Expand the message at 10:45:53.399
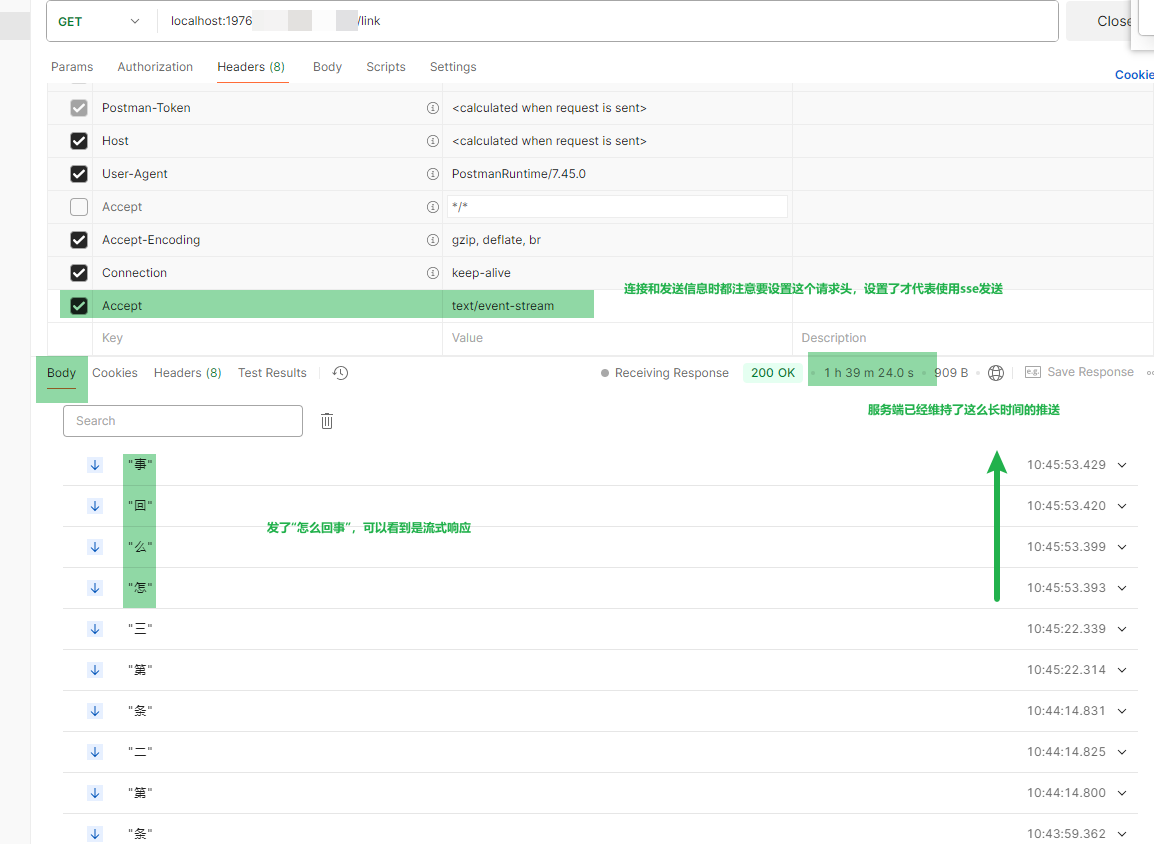This screenshot has width=1154, height=844. (1122, 547)
